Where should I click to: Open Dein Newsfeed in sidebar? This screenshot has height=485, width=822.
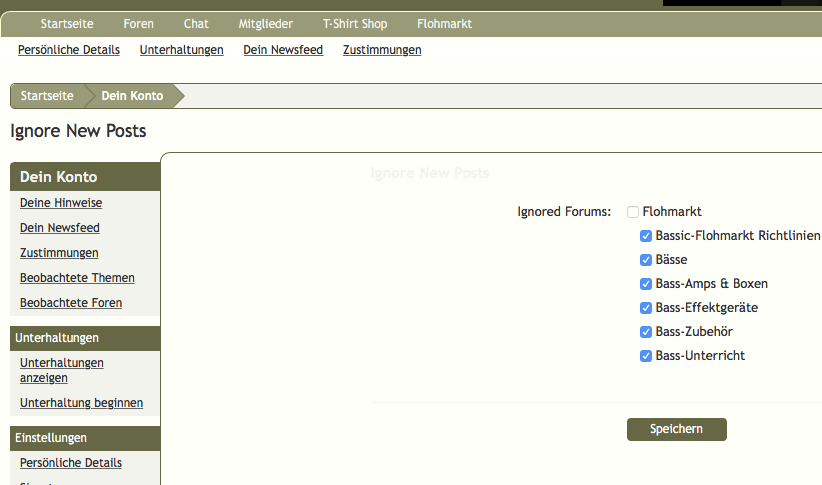point(60,228)
